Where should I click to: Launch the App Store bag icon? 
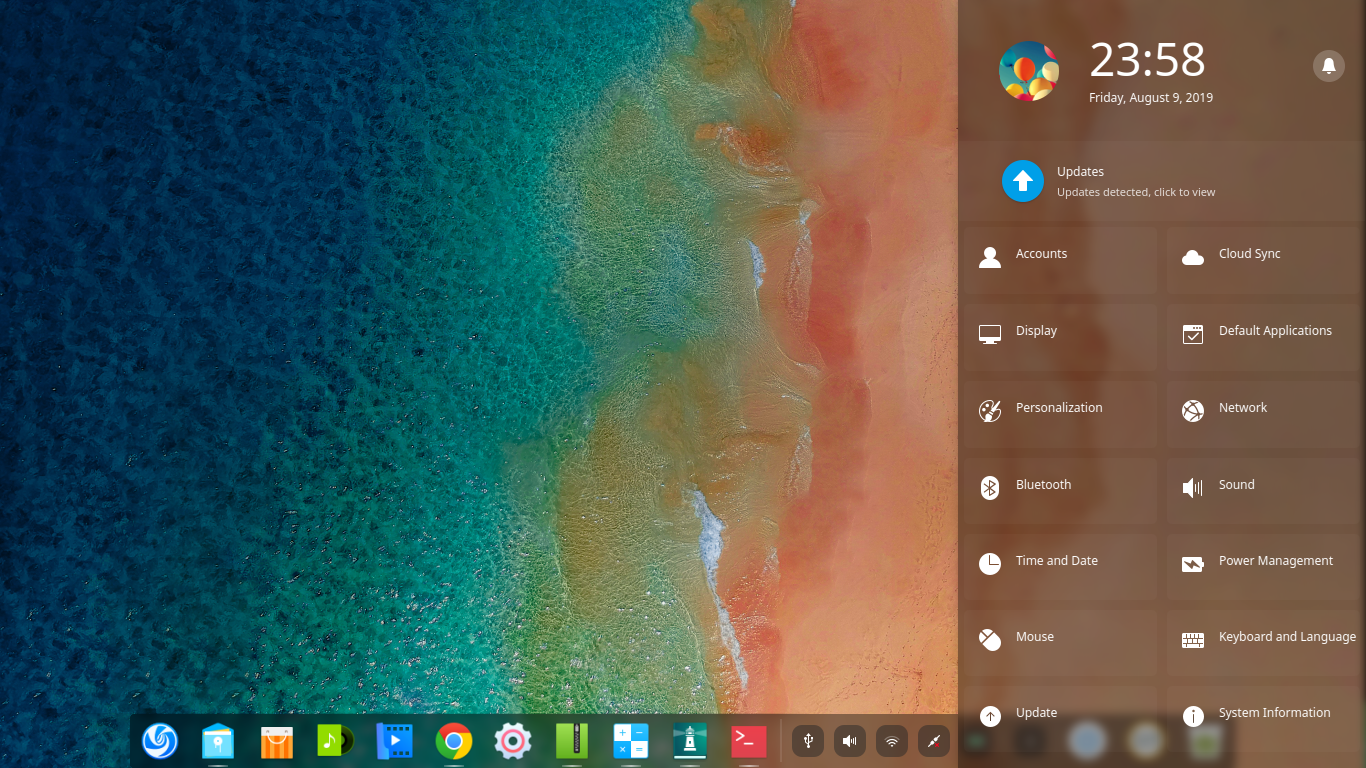point(277,741)
